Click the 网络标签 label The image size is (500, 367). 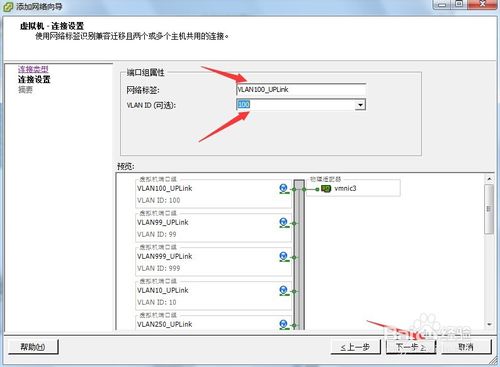point(143,90)
